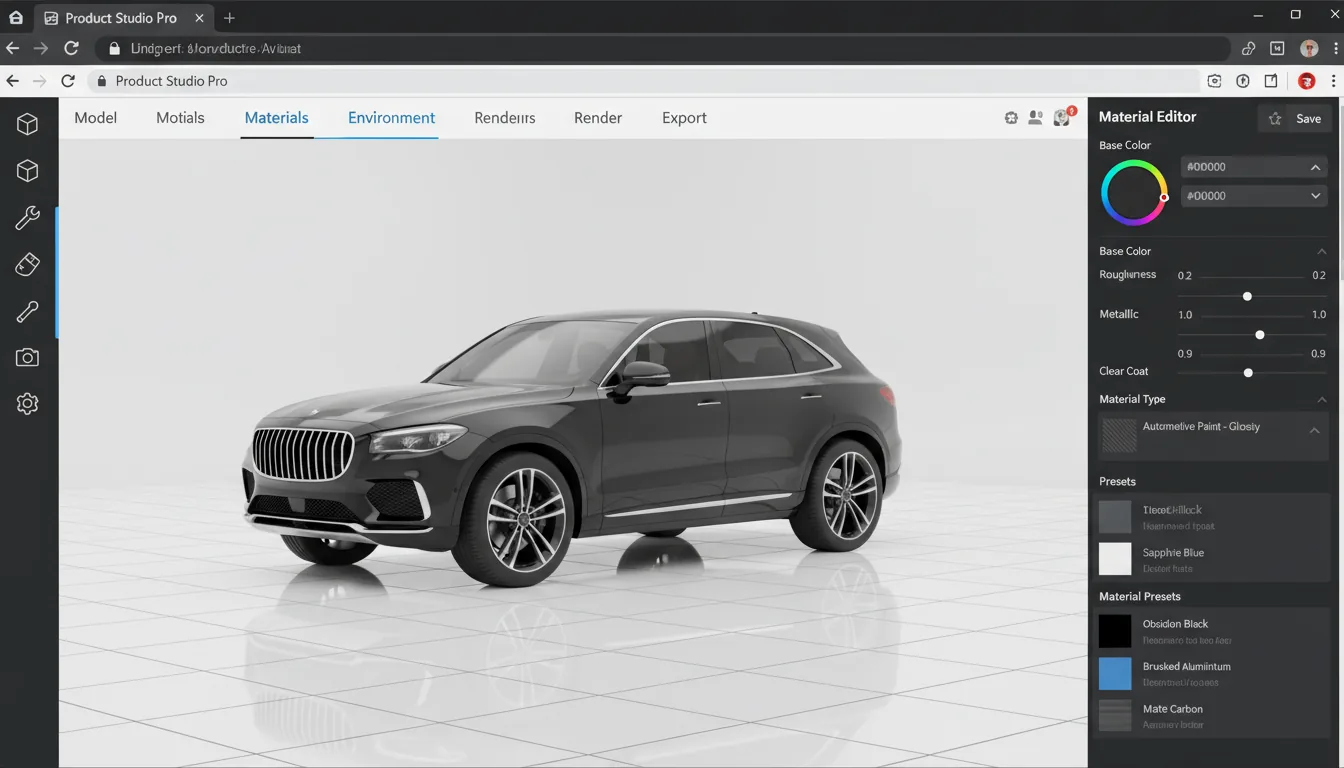Viewport: 1344px width, 768px height.
Task: Switch to the Environment tab
Action: click(391, 117)
